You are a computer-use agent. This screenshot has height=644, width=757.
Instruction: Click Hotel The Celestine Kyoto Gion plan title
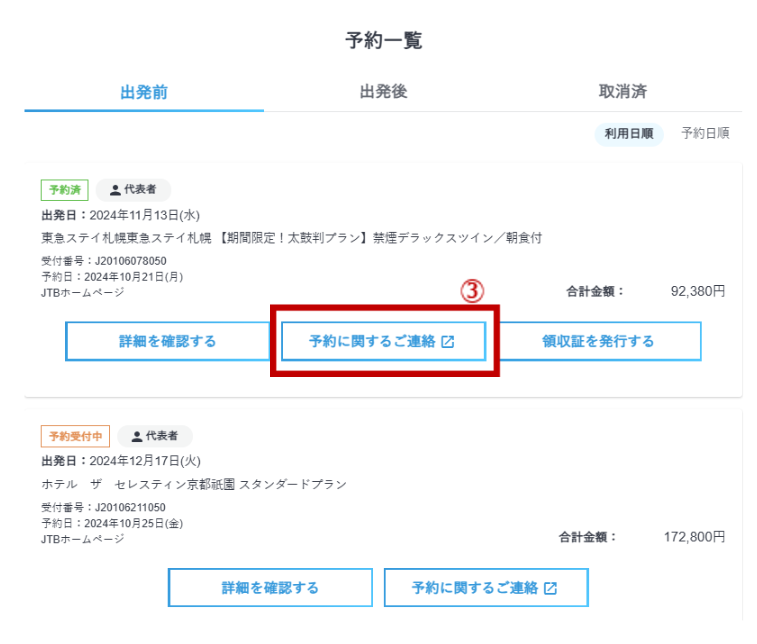[x=194, y=484]
